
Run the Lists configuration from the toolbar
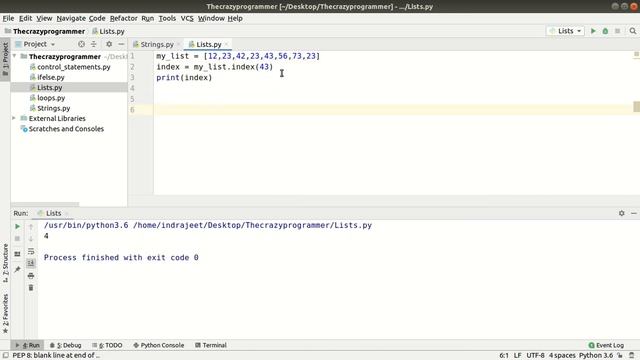tap(593, 31)
